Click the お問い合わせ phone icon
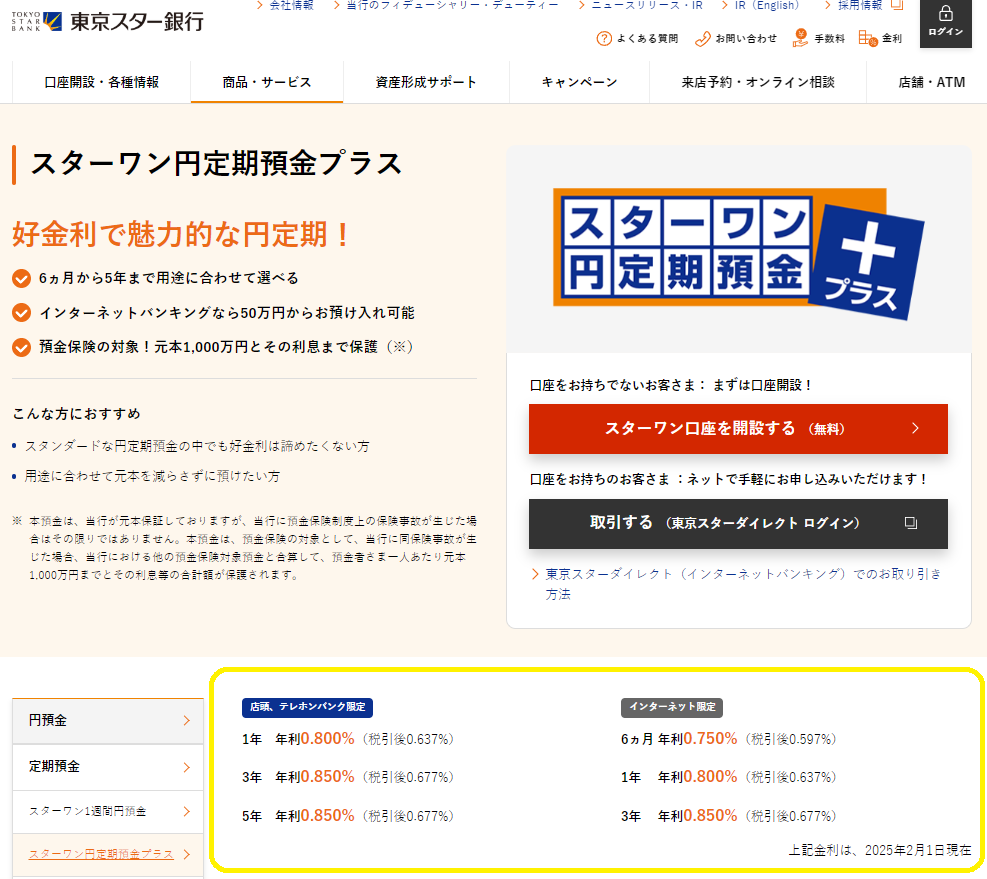 tap(702, 39)
